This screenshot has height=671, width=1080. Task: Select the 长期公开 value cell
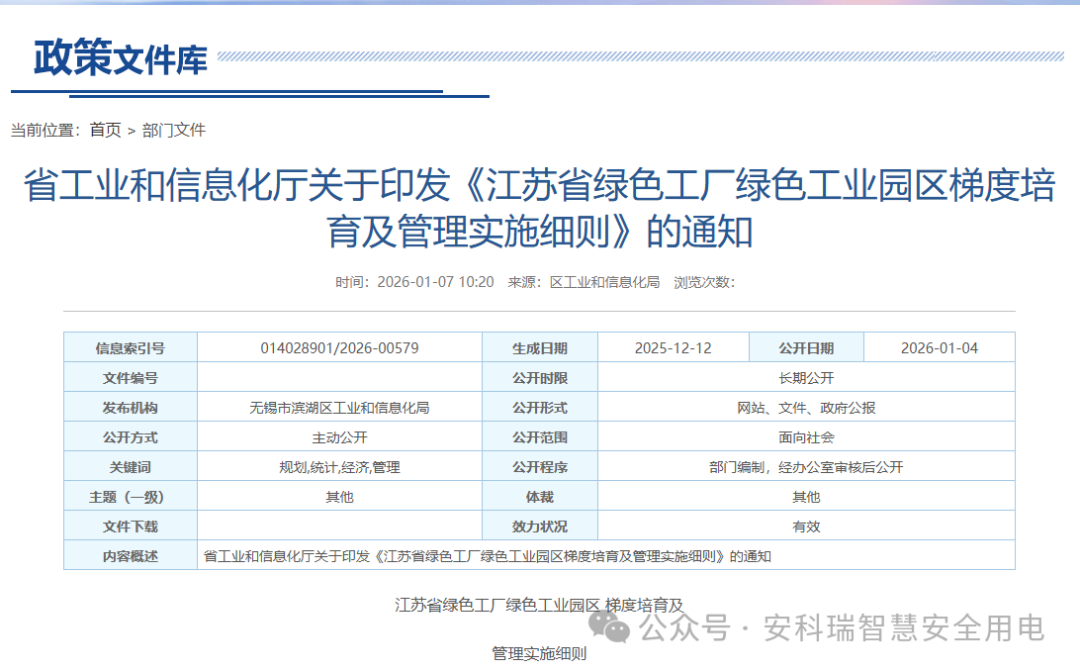pyautogui.click(x=806, y=378)
